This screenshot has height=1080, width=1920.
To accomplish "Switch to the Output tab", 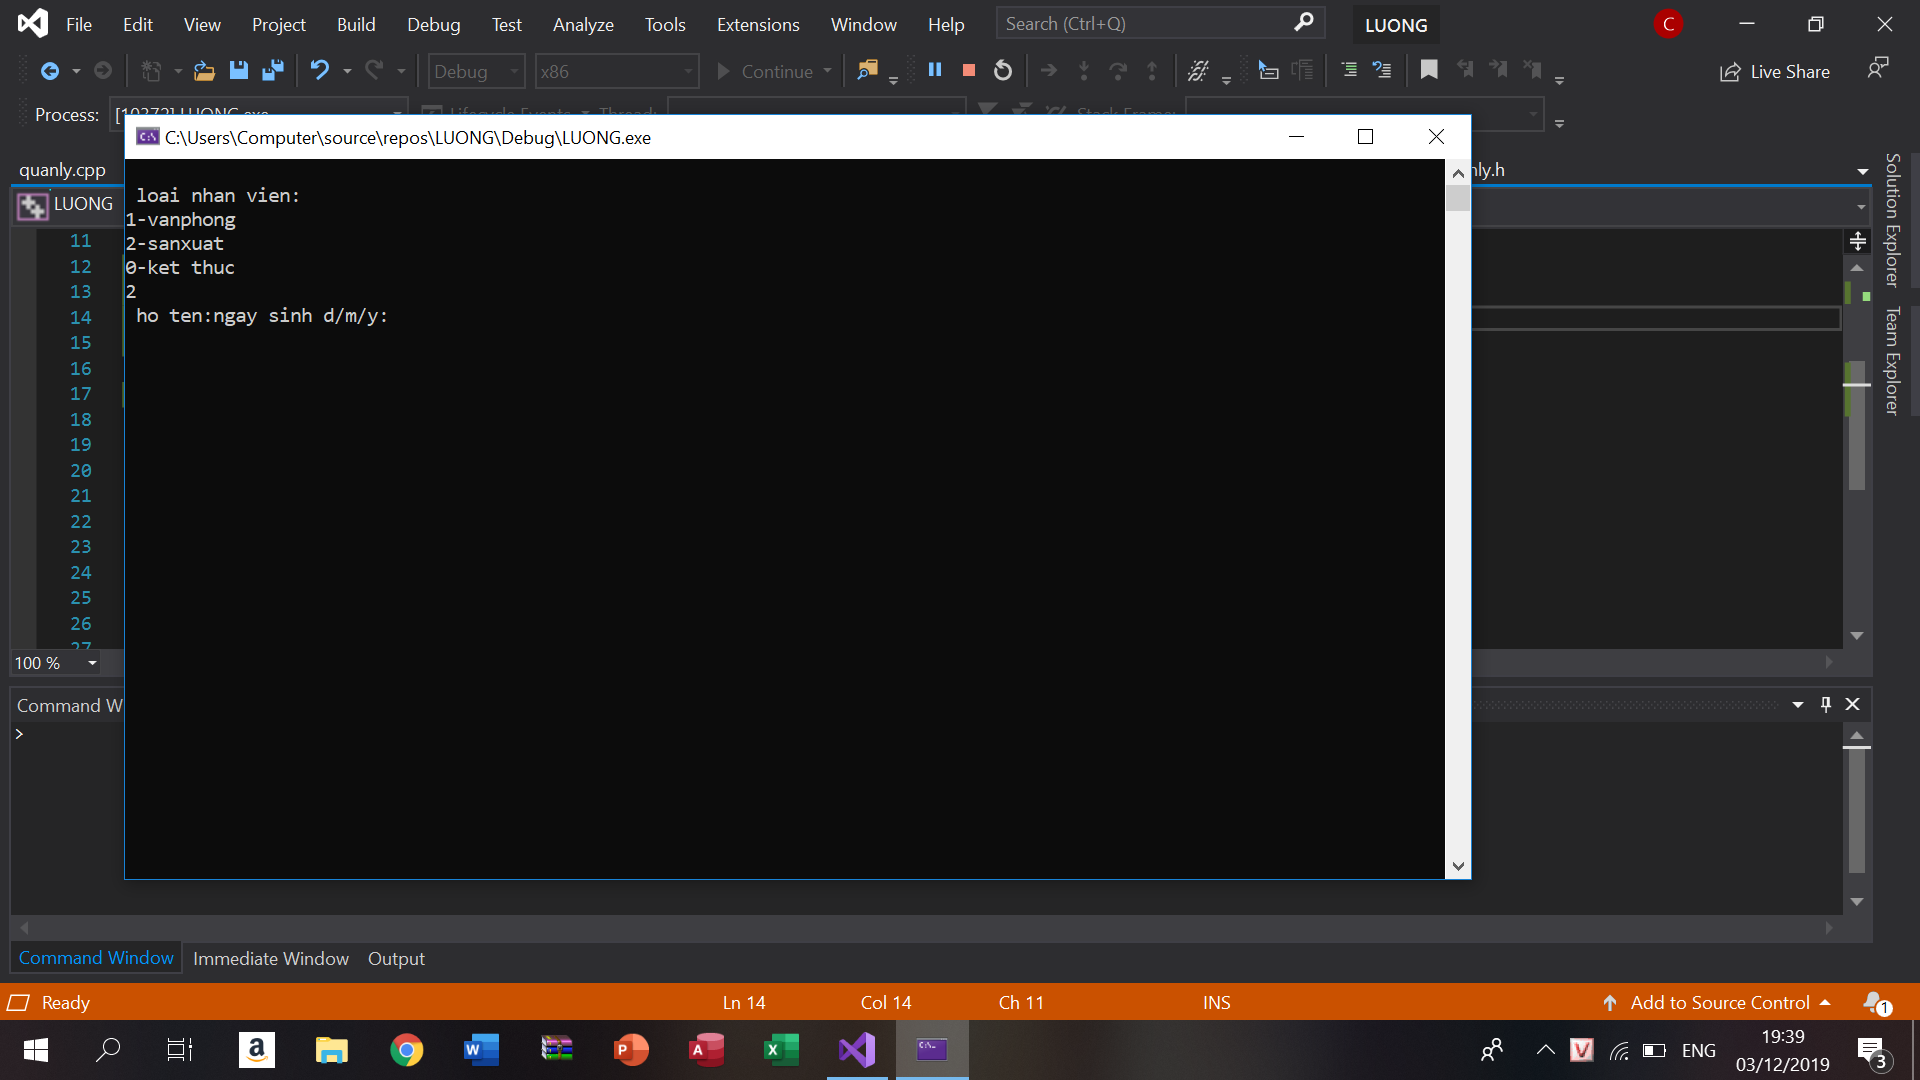I will (396, 958).
